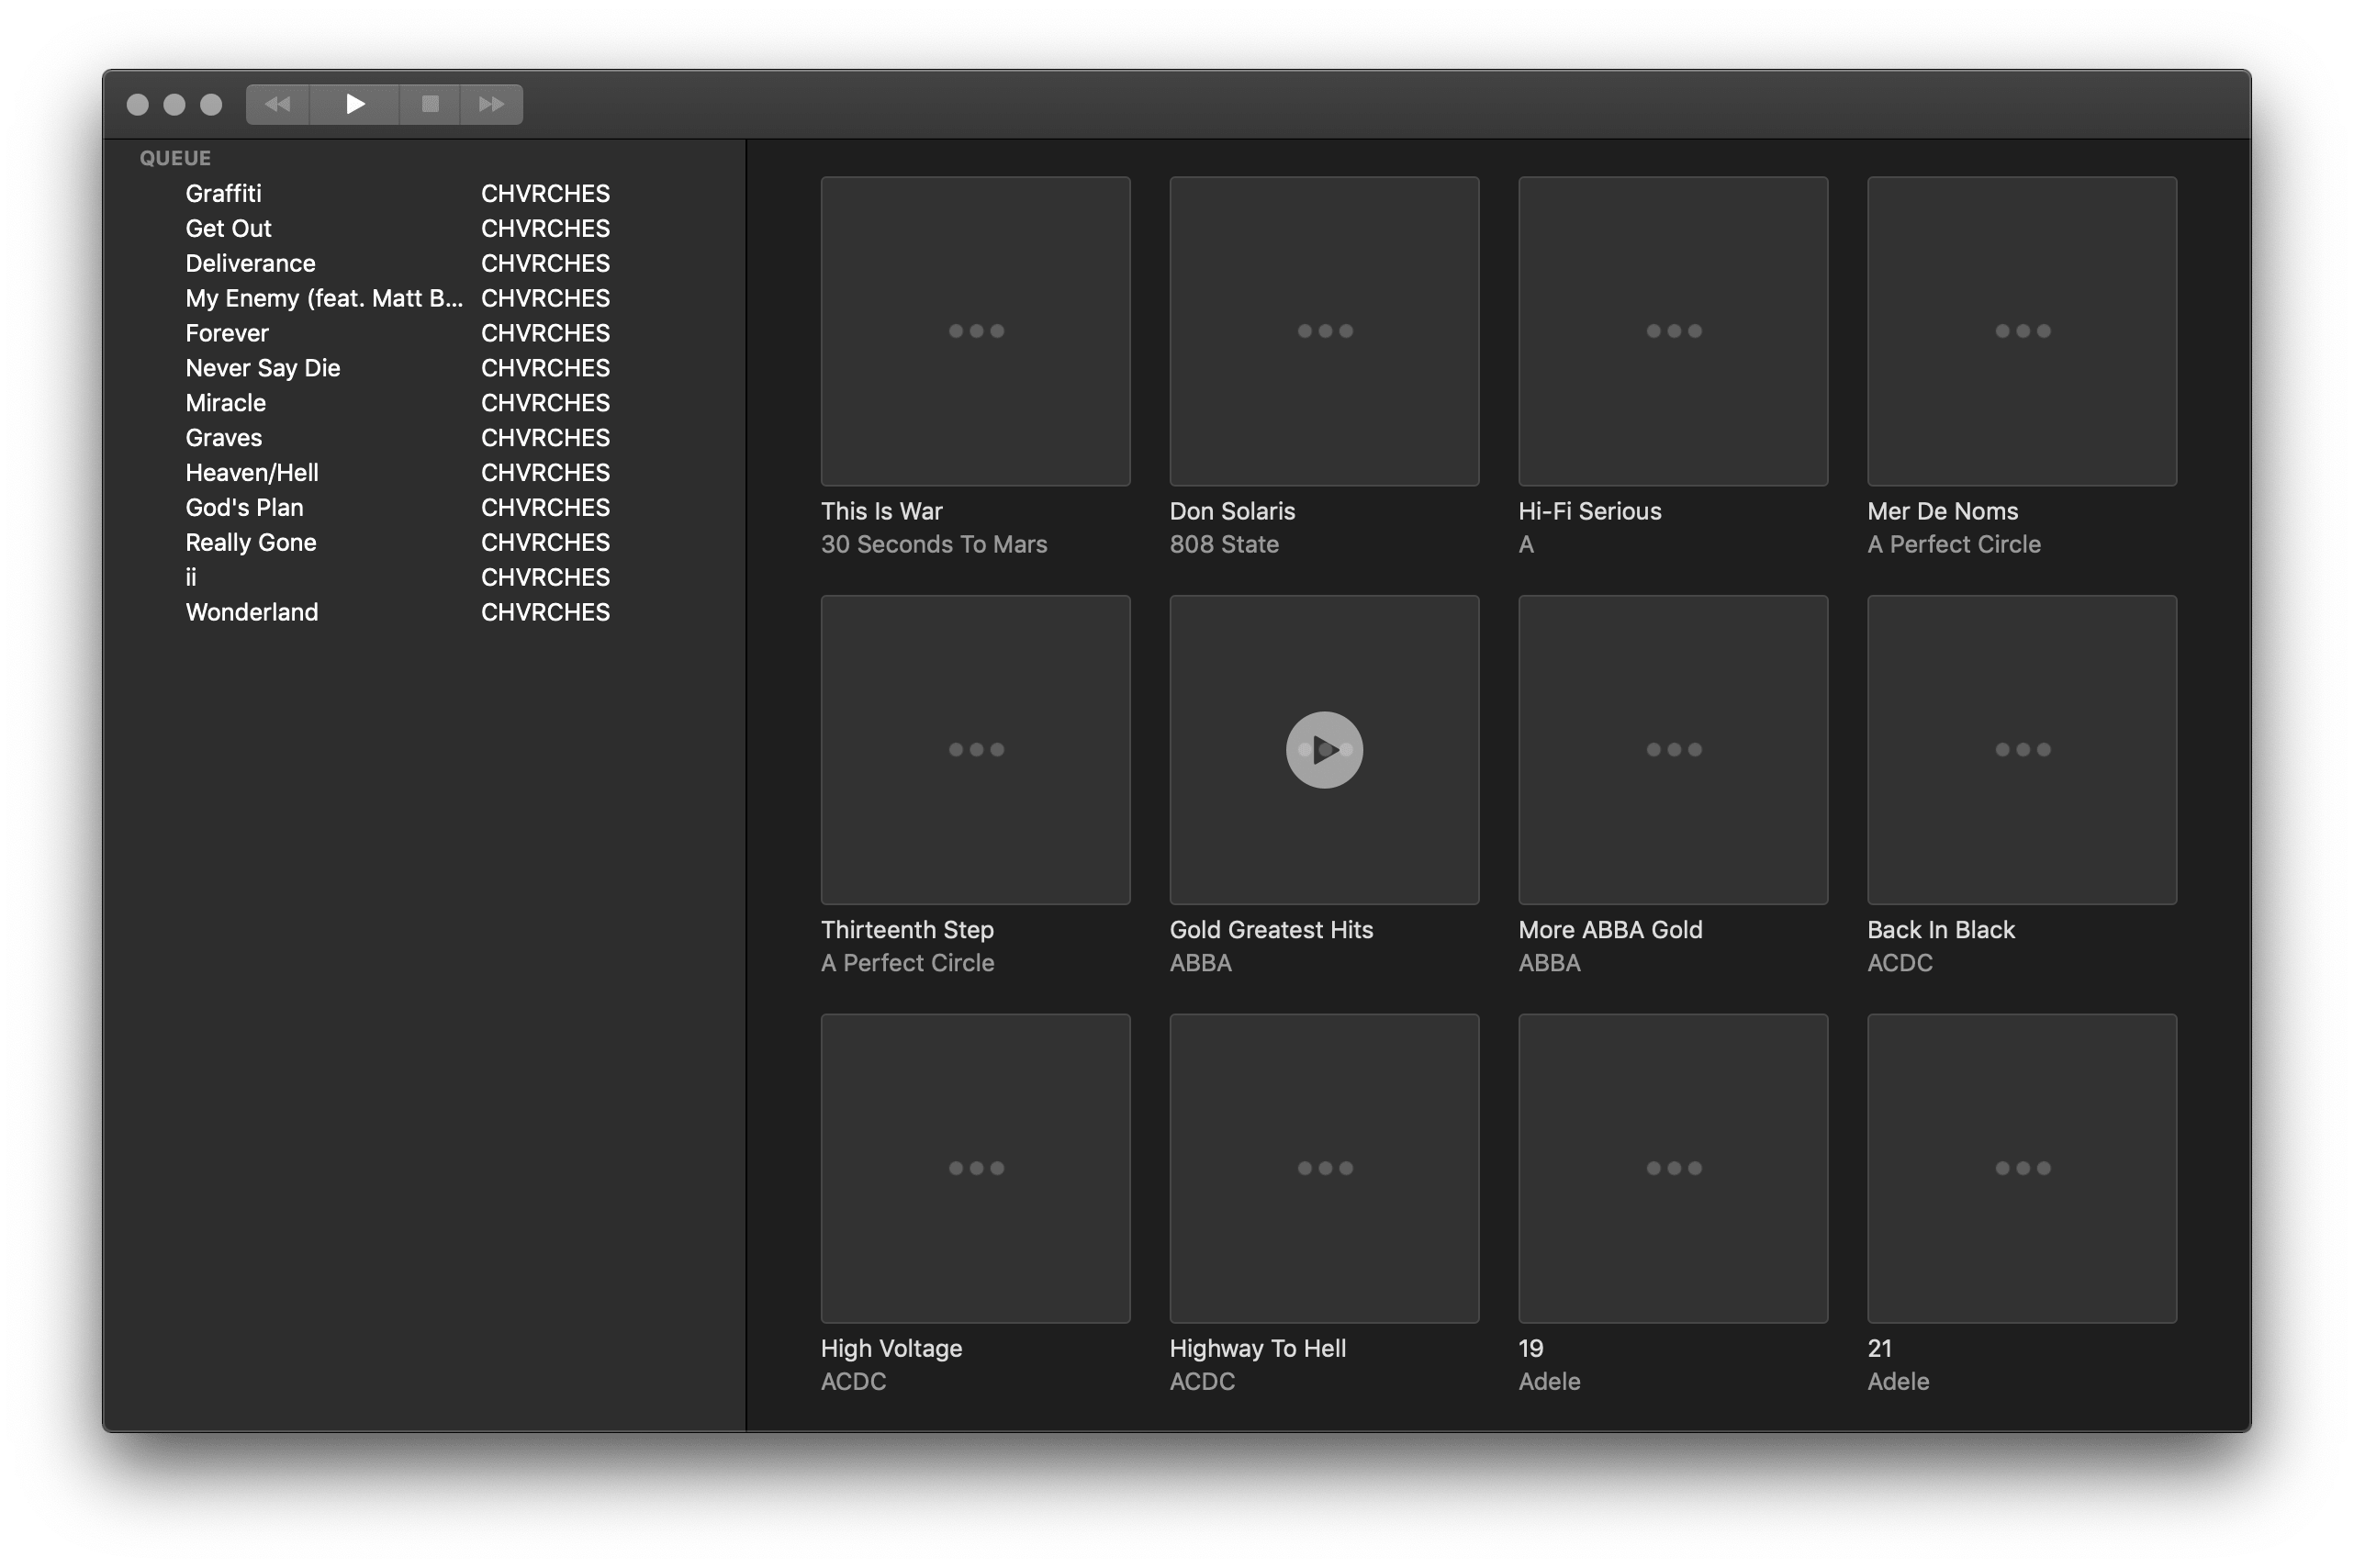2354x1568 pixels.
Task: Open options for the This Is War album
Action: click(x=975, y=331)
